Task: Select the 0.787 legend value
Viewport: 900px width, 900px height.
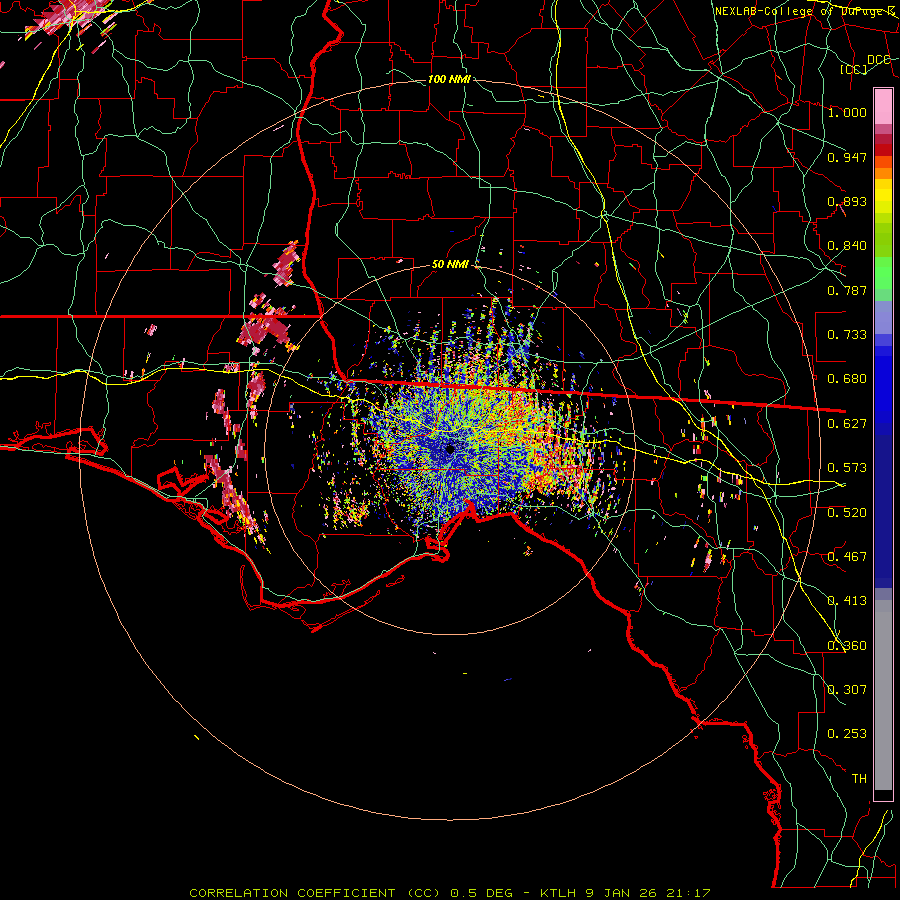Action: (847, 290)
